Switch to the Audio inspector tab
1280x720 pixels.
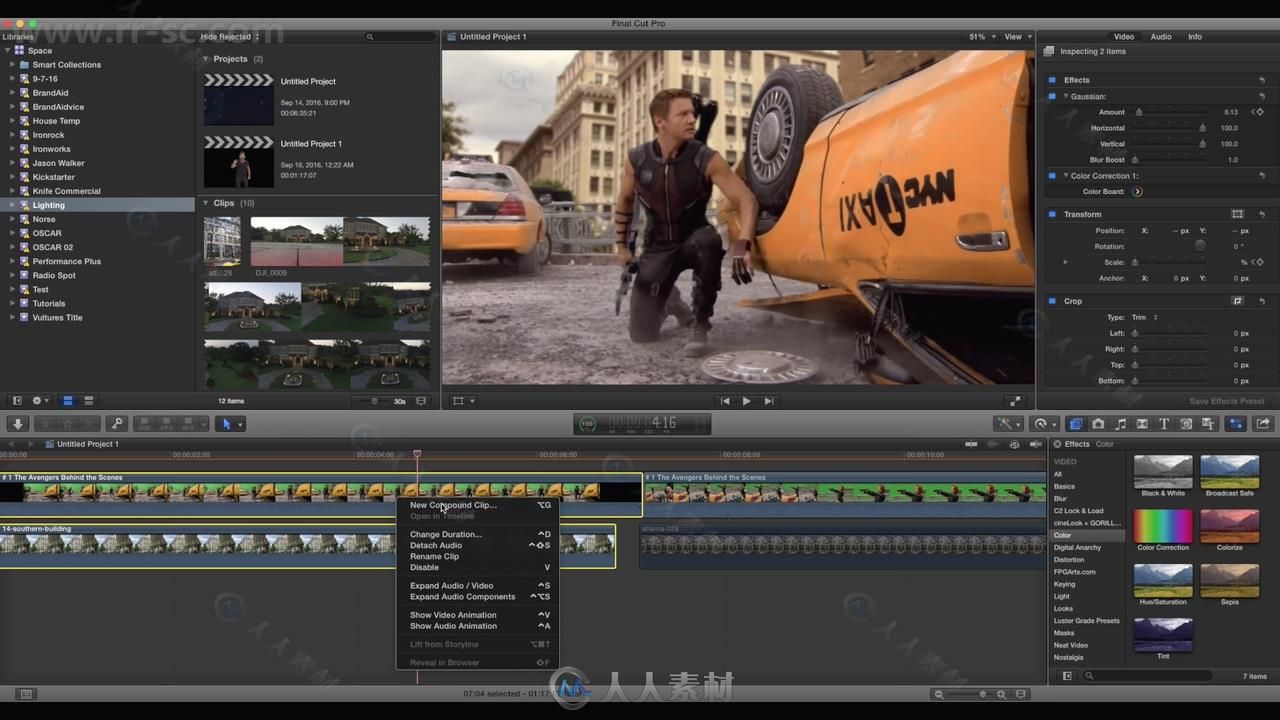[1160, 37]
